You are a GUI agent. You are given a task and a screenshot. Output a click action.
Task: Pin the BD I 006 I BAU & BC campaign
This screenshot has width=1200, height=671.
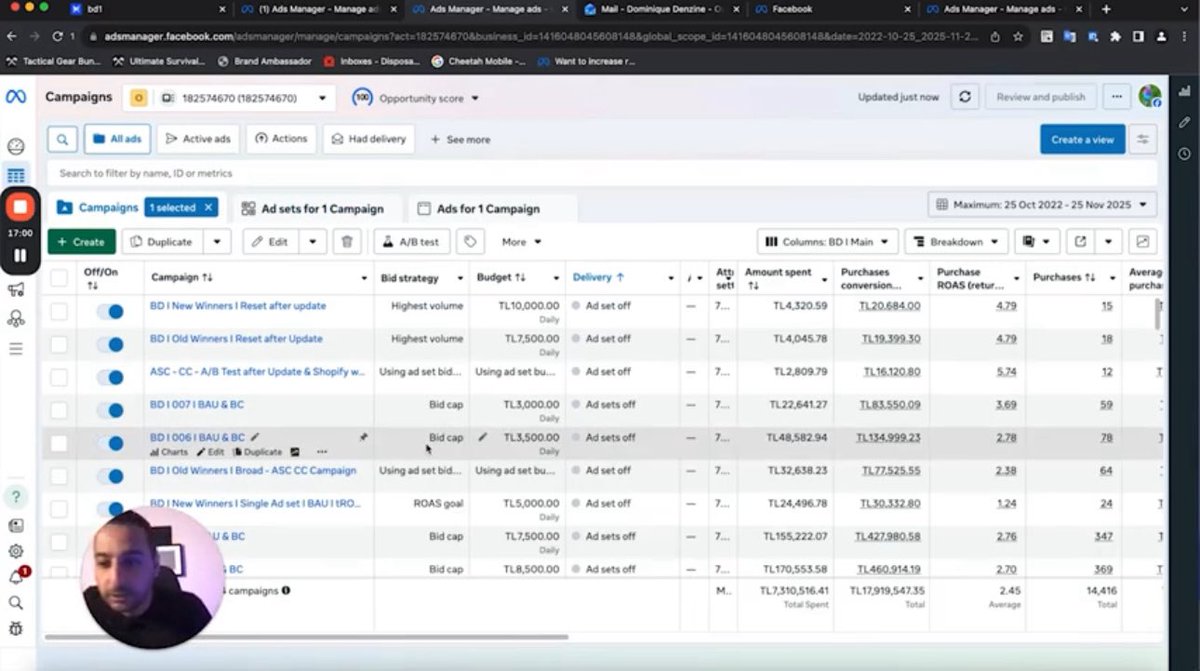363,437
